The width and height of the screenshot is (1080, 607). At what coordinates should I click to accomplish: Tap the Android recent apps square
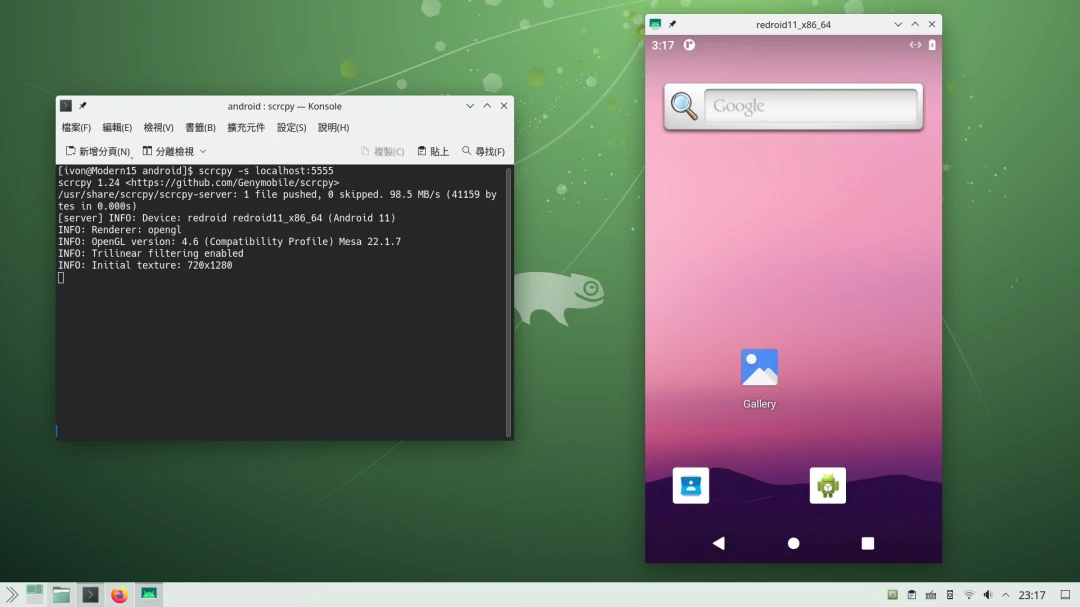868,543
